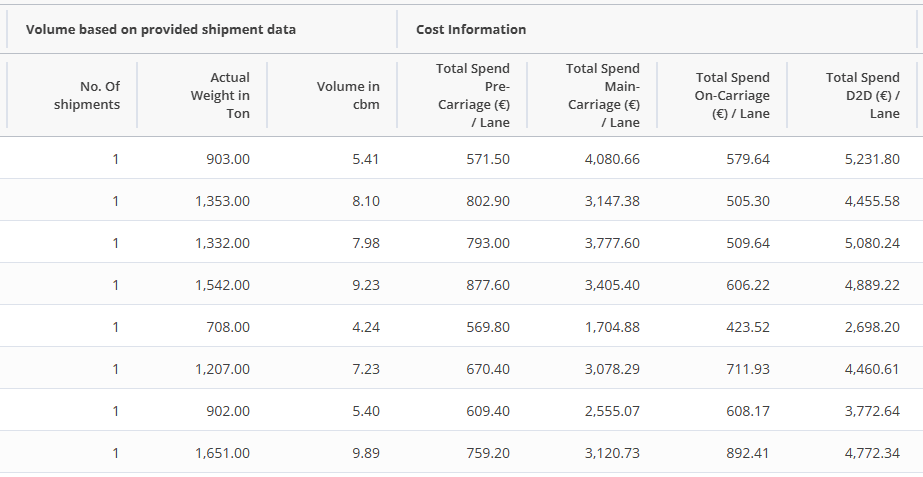The height and width of the screenshot is (477, 923).
Task: Click main-carriage spend 3,777.60
Action: tap(612, 243)
